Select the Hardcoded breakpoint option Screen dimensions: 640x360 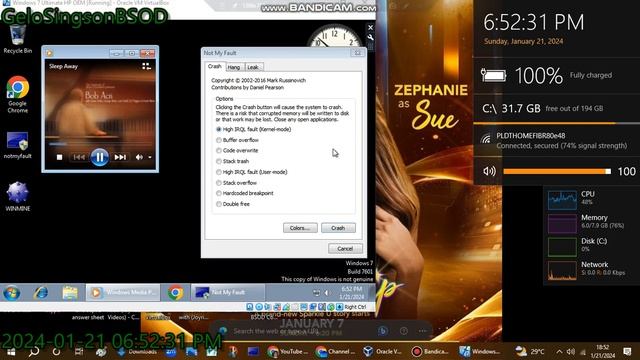[244, 193]
